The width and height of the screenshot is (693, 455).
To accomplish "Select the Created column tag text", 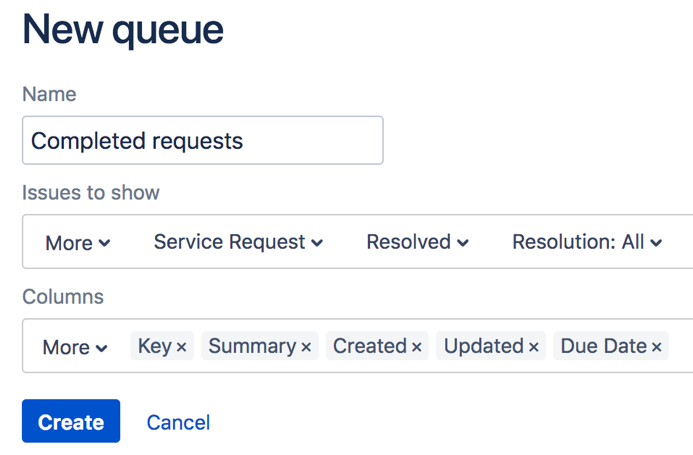I will [x=369, y=346].
